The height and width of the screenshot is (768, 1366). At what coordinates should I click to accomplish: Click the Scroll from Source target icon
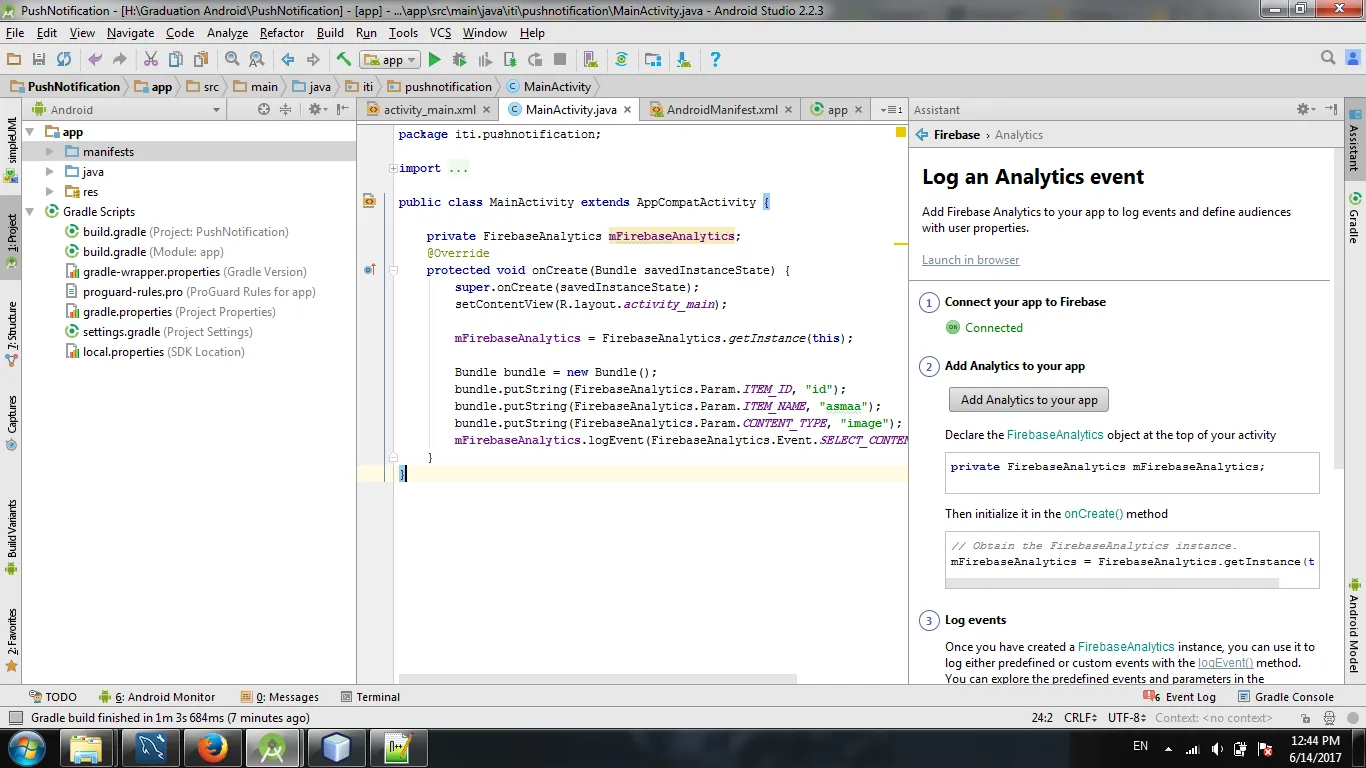tap(264, 109)
